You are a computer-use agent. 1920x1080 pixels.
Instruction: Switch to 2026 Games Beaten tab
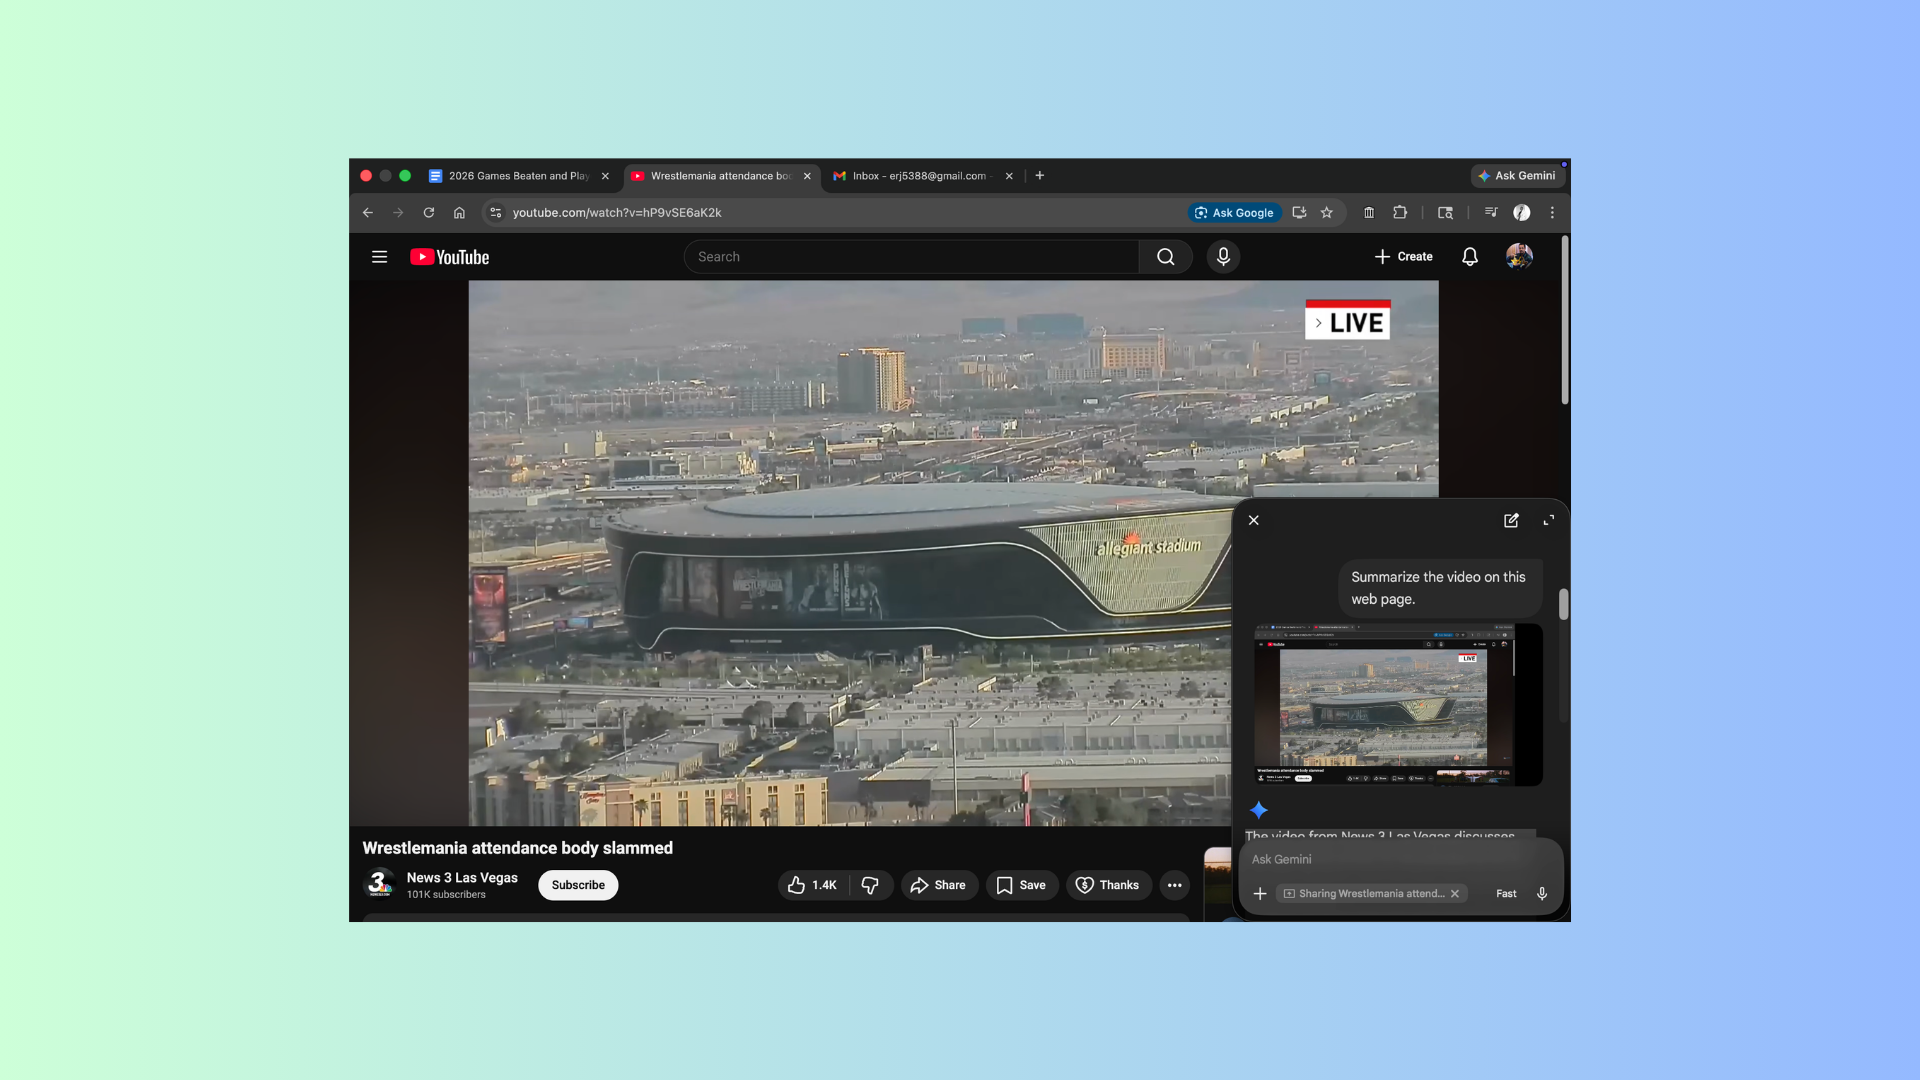(517, 176)
